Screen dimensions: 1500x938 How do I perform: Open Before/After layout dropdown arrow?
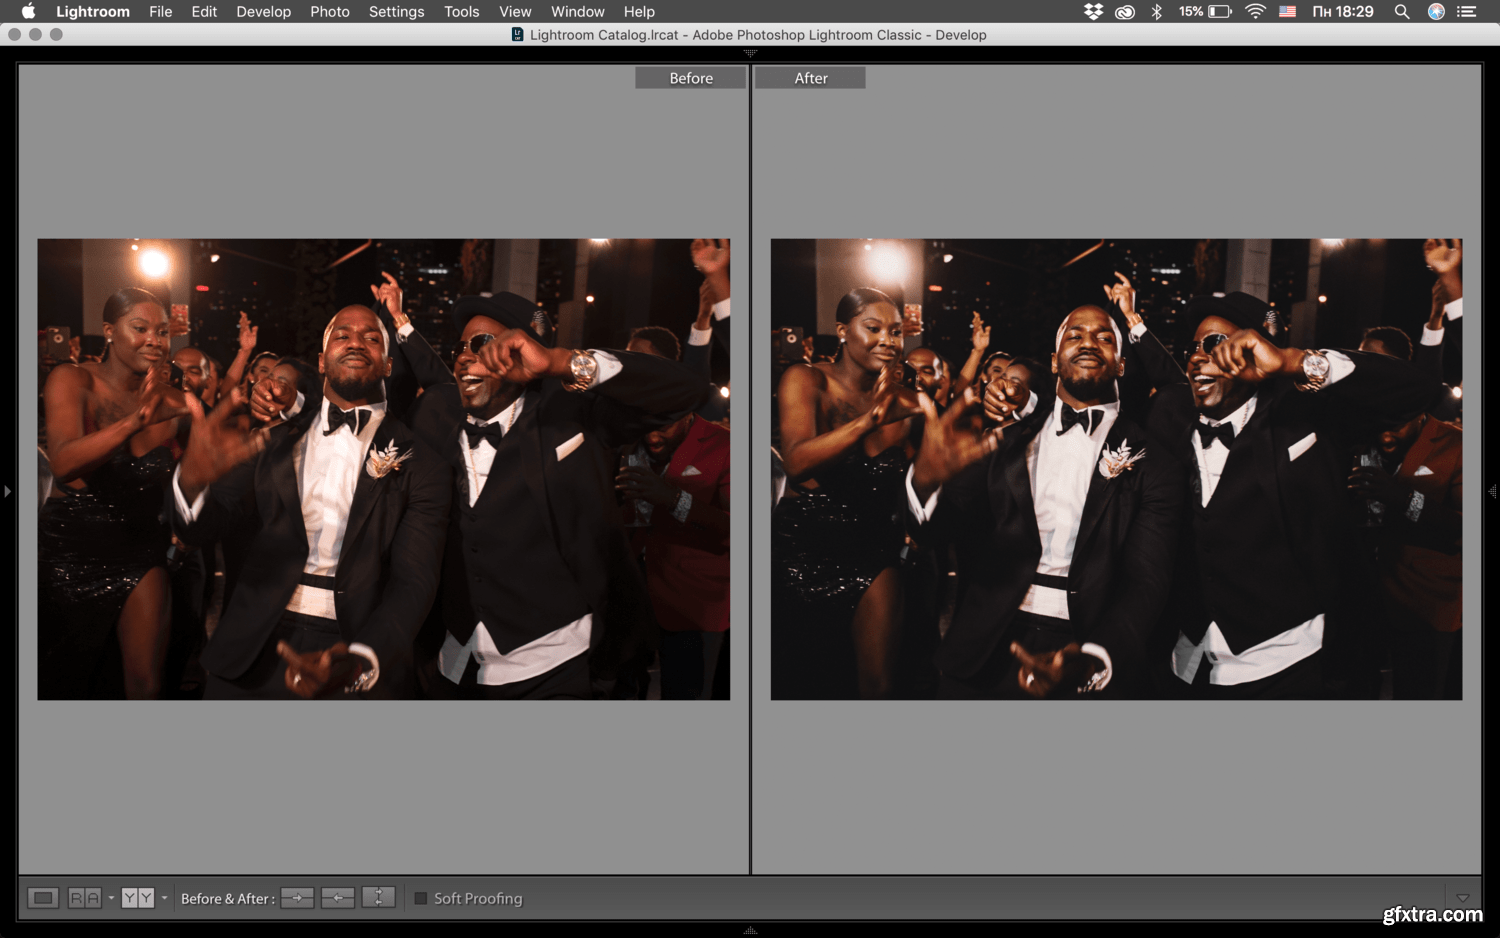(x=164, y=898)
